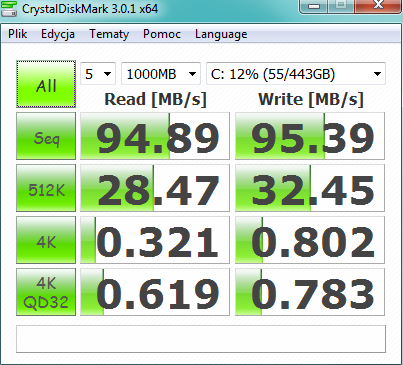
Task: Open the drive selector C: 12% dropdown
Action: (296, 74)
